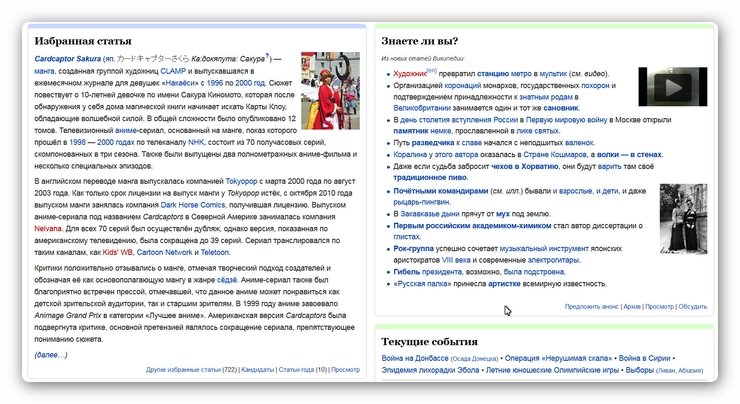Click 'Кандидаты' under the featured article
This screenshot has height=404, width=740.
click(x=257, y=370)
